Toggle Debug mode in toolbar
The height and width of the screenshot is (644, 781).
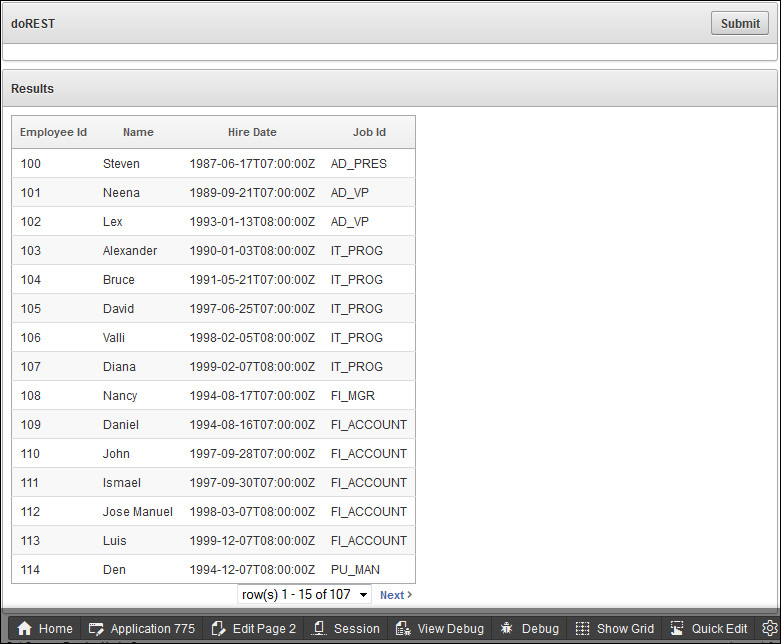tap(529, 629)
